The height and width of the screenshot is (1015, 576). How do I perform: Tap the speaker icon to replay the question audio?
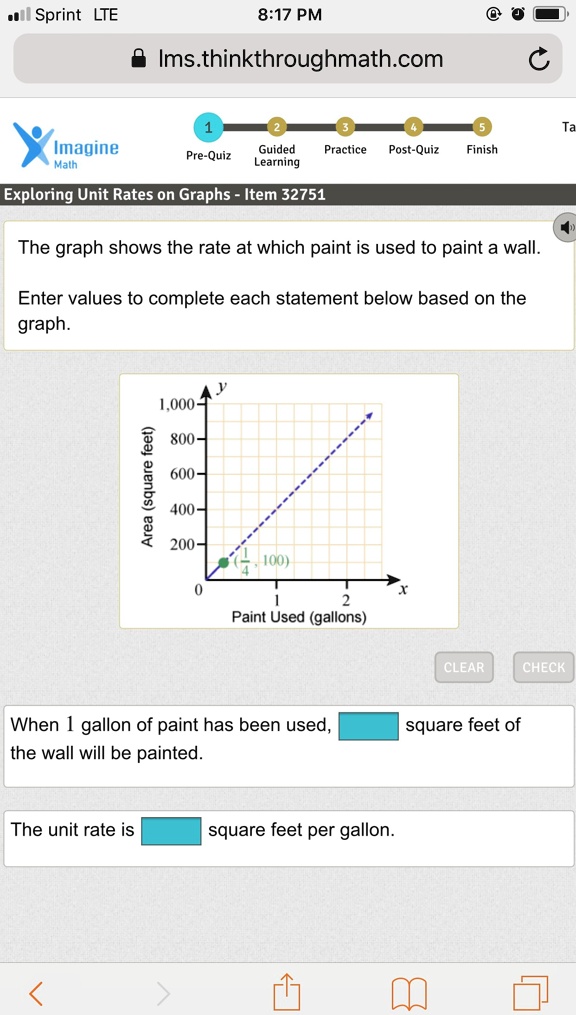(566, 227)
